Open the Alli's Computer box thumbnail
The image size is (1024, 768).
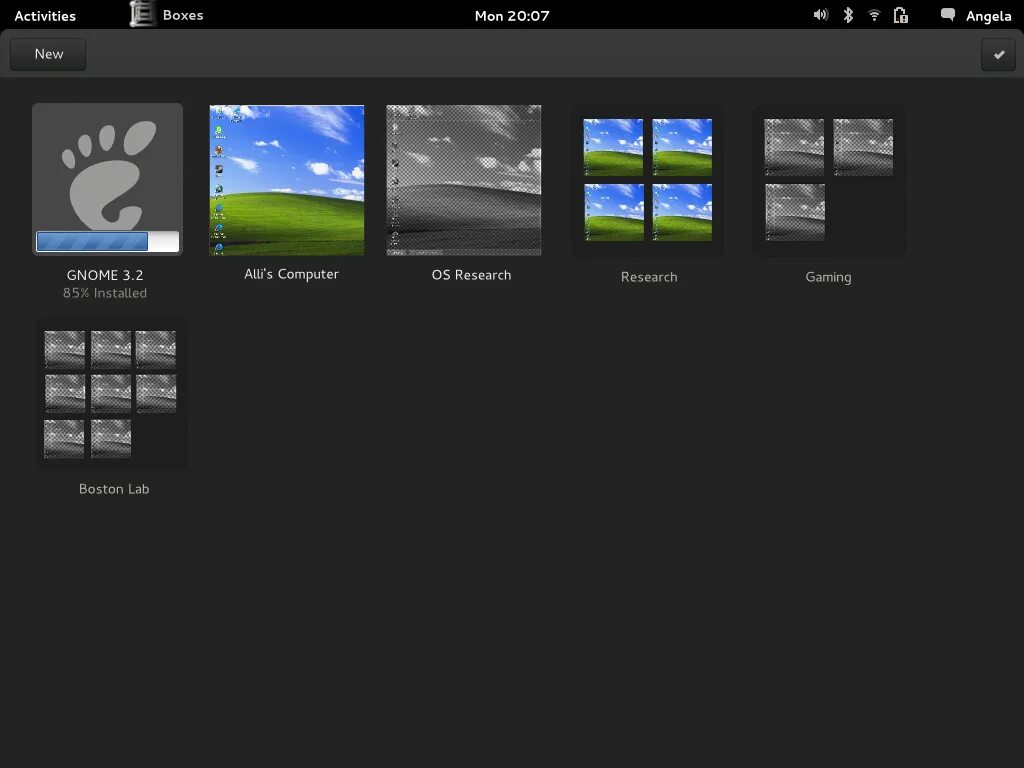click(x=287, y=180)
